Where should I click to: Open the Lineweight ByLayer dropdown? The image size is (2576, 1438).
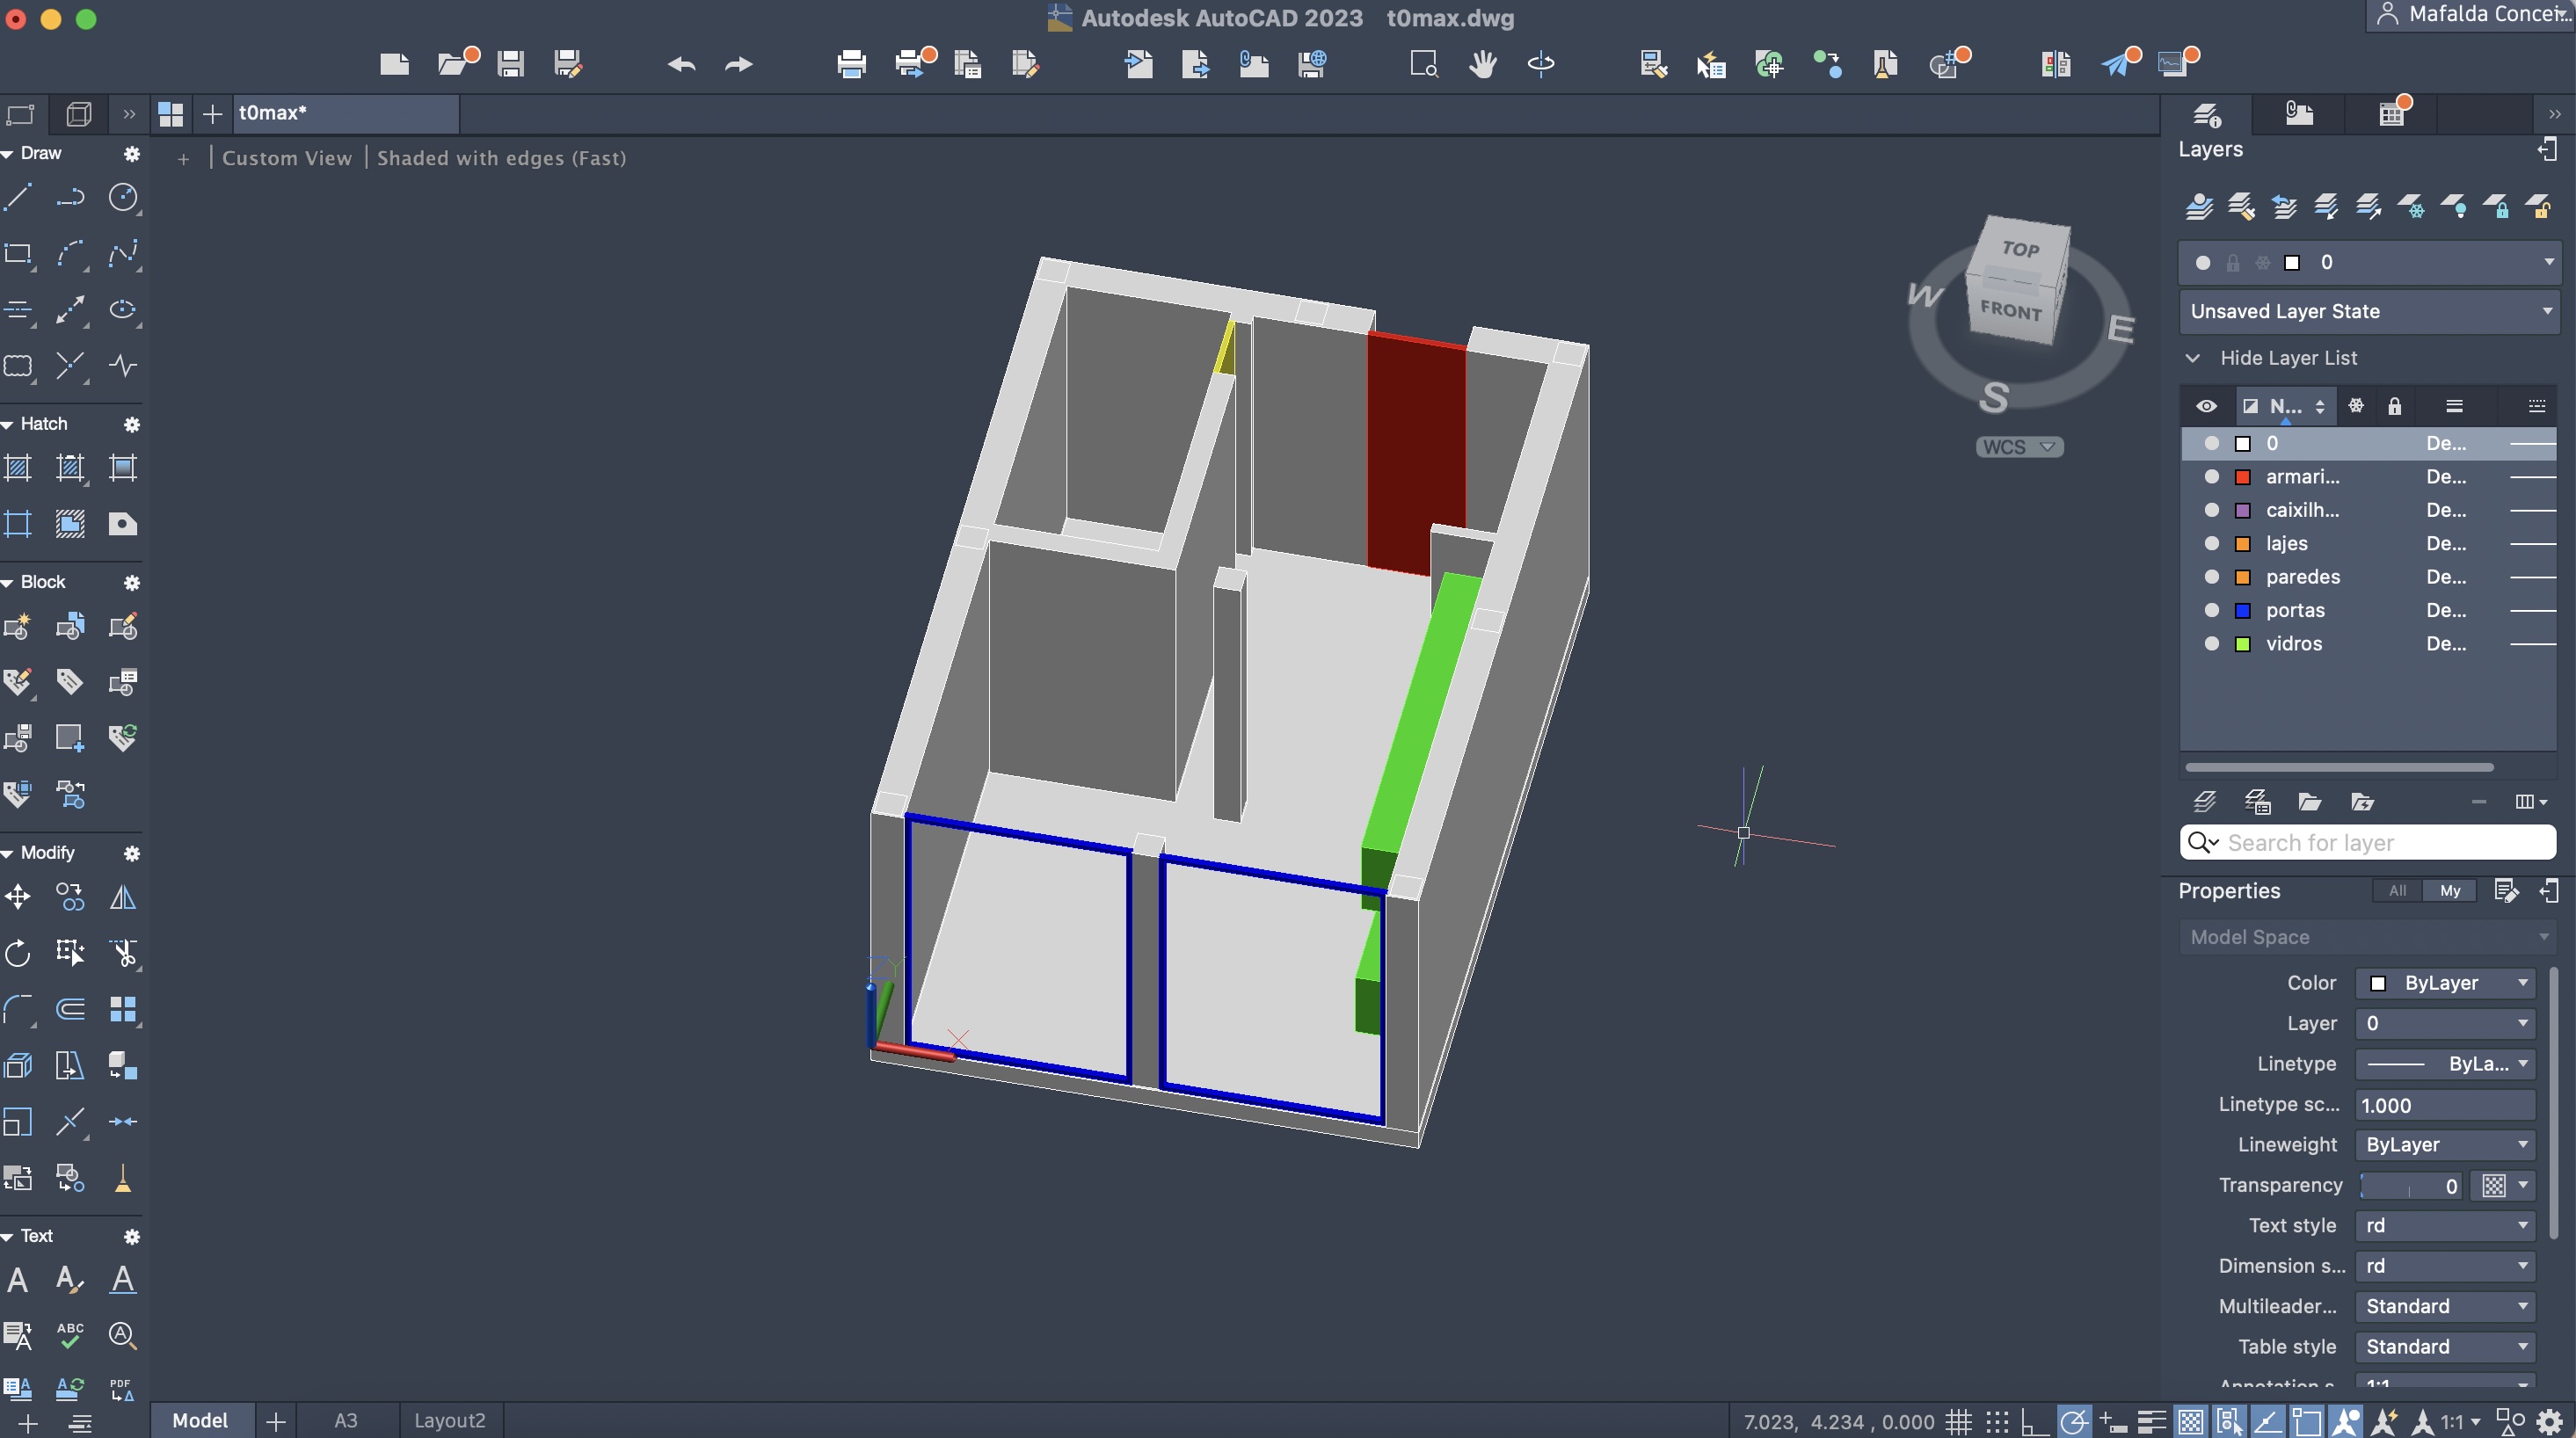2444,1145
